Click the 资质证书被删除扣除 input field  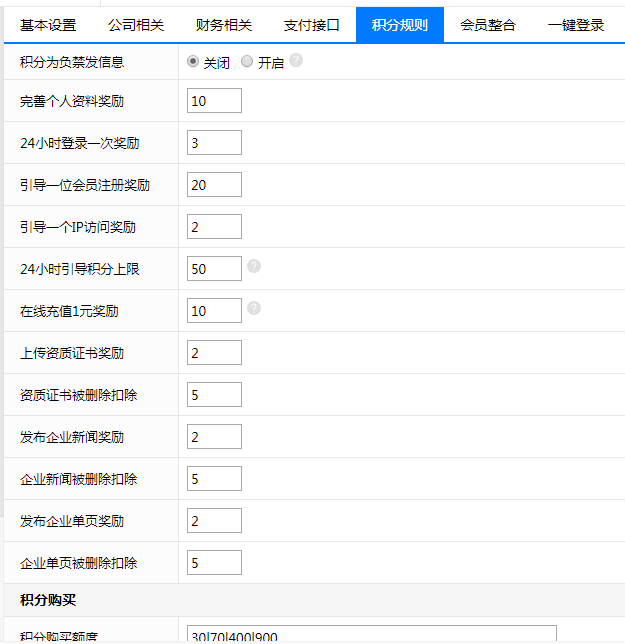click(214, 395)
